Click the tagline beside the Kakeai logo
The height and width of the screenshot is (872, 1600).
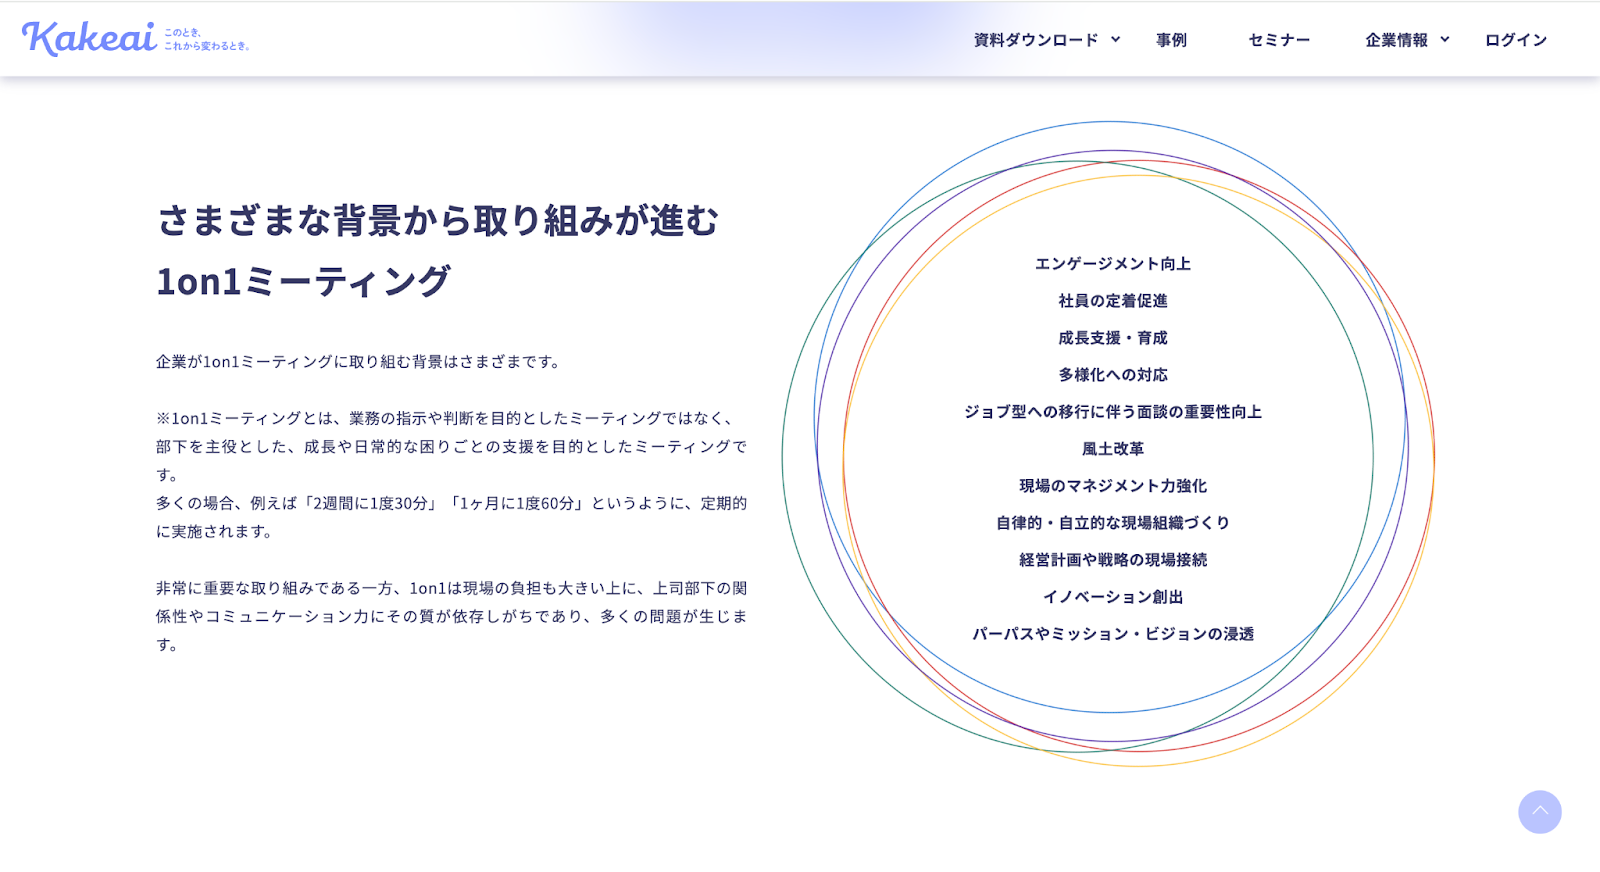[206, 39]
